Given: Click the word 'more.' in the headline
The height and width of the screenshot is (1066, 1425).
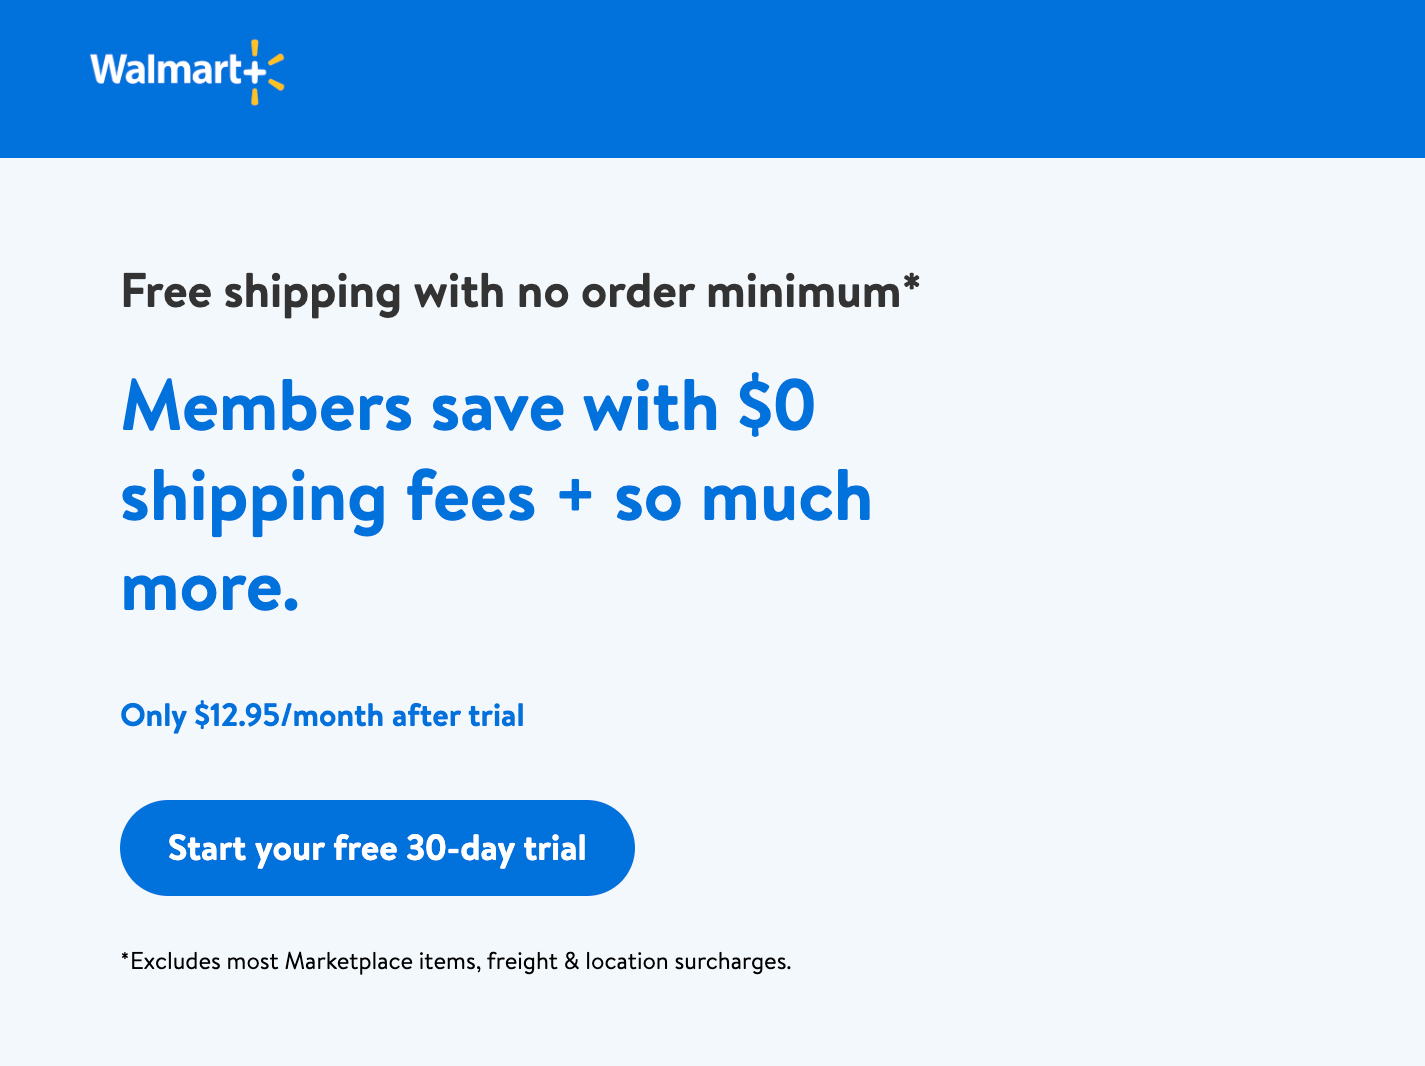Looking at the screenshot, I should click(x=210, y=588).
